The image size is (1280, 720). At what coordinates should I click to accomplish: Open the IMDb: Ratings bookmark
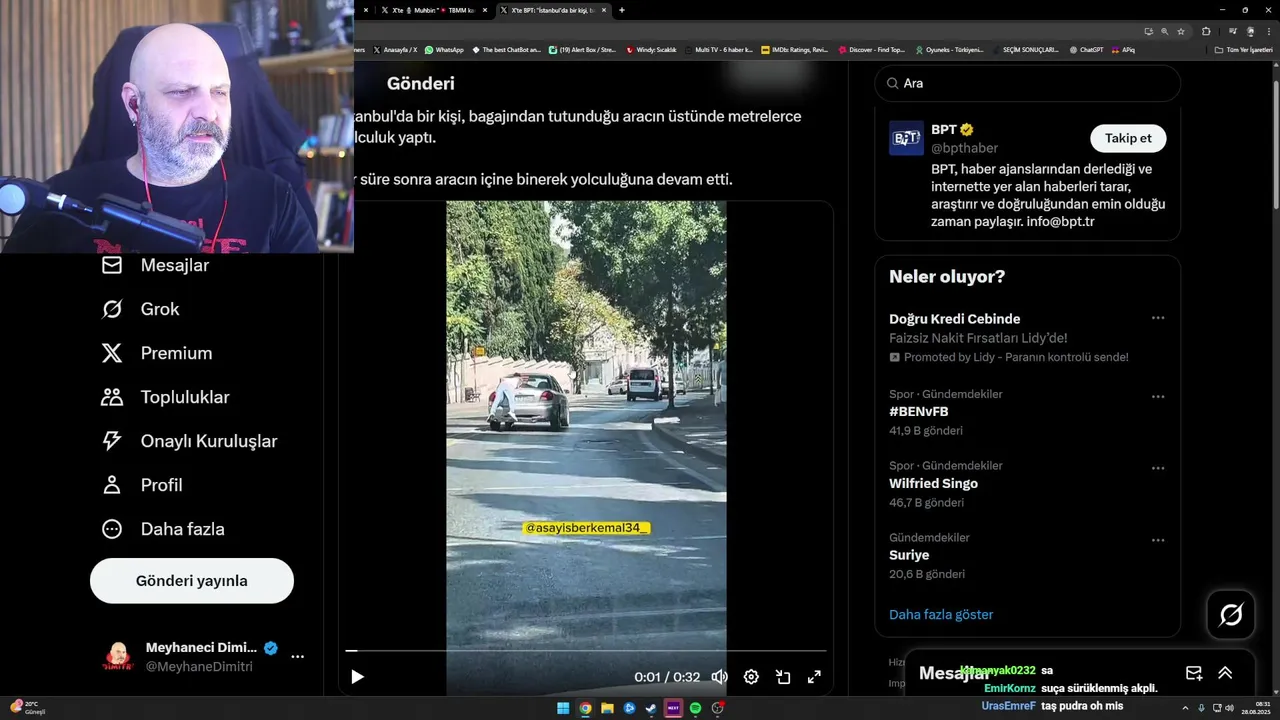coord(794,49)
